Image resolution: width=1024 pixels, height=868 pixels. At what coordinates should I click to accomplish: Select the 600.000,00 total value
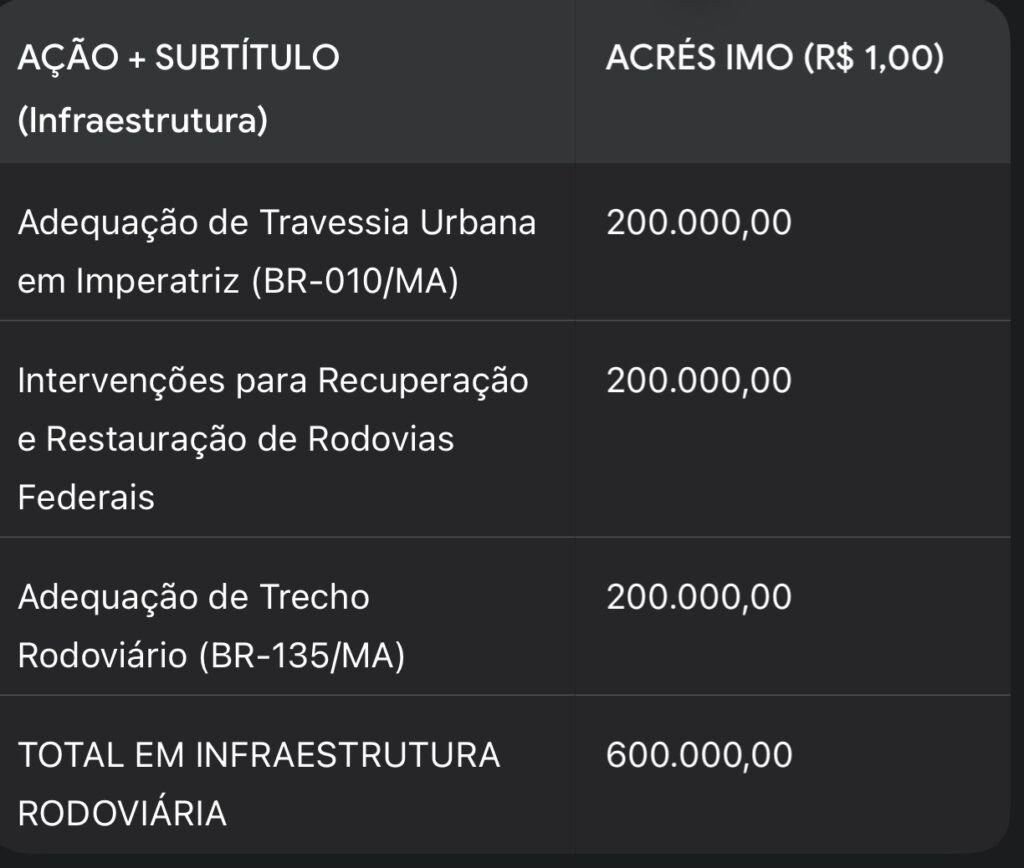click(698, 754)
